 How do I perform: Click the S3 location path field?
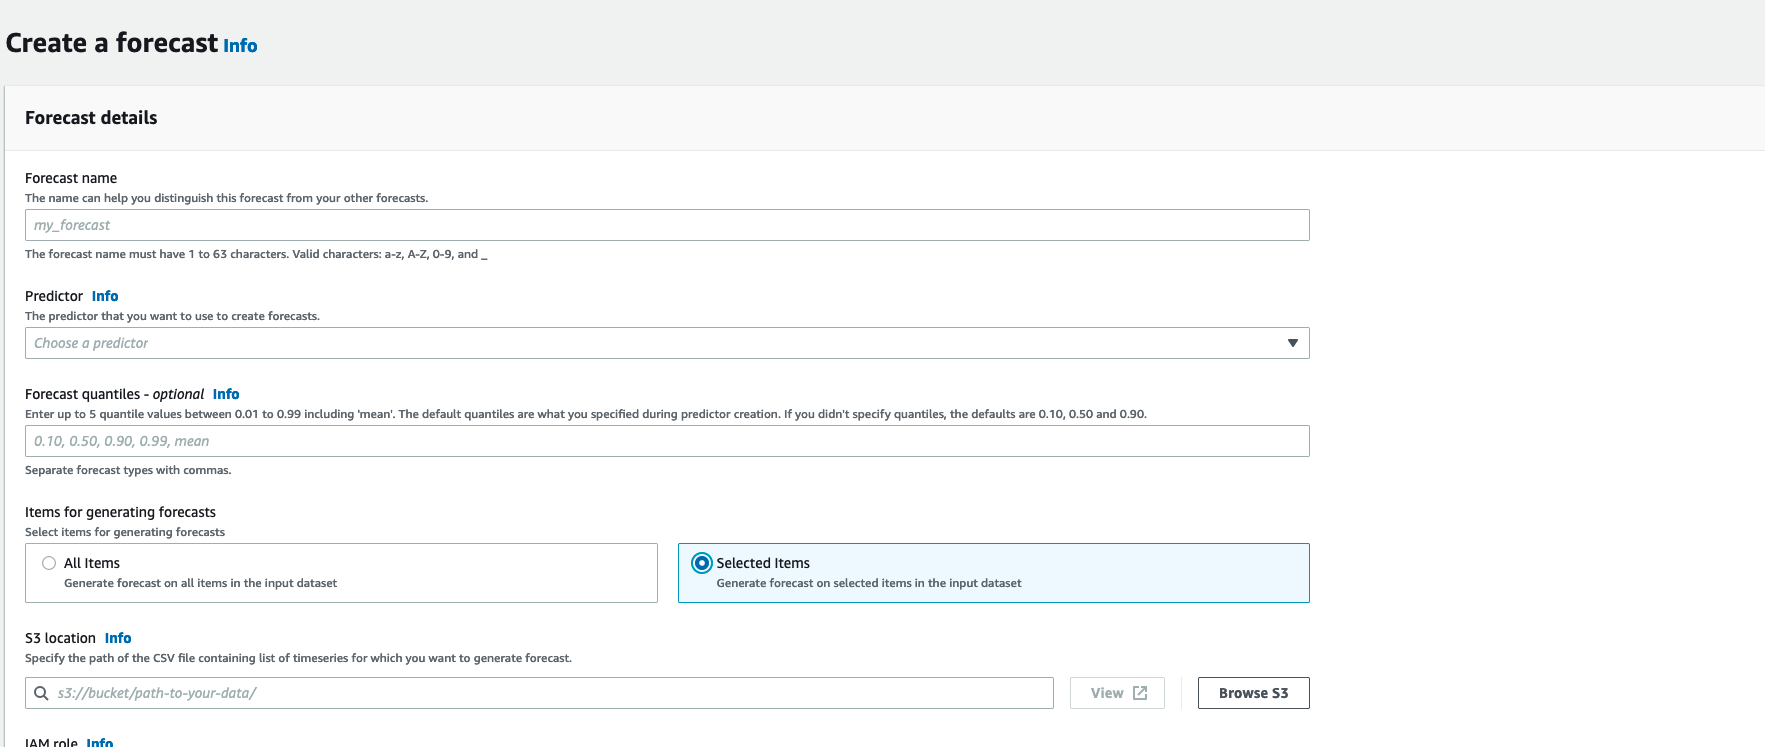coord(539,693)
